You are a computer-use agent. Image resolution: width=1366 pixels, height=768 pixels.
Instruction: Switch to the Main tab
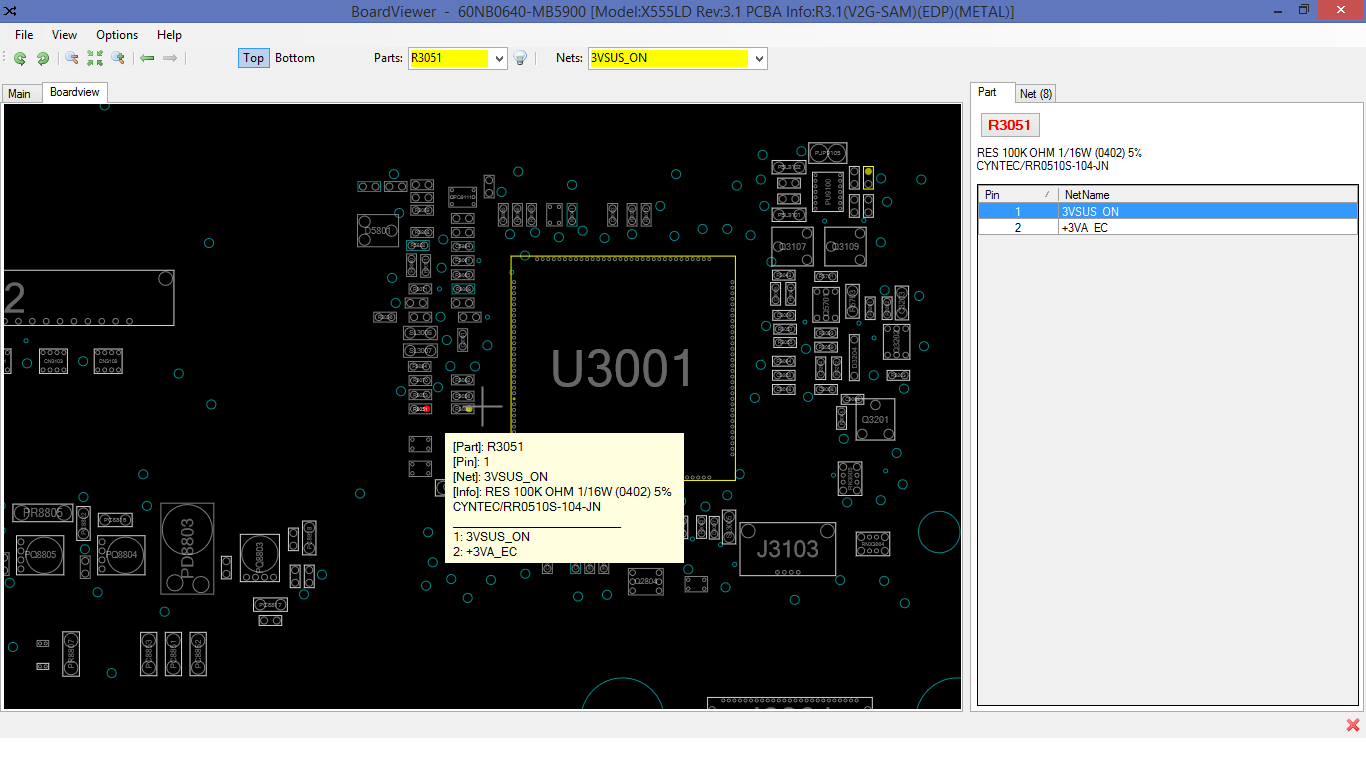tap(20, 93)
